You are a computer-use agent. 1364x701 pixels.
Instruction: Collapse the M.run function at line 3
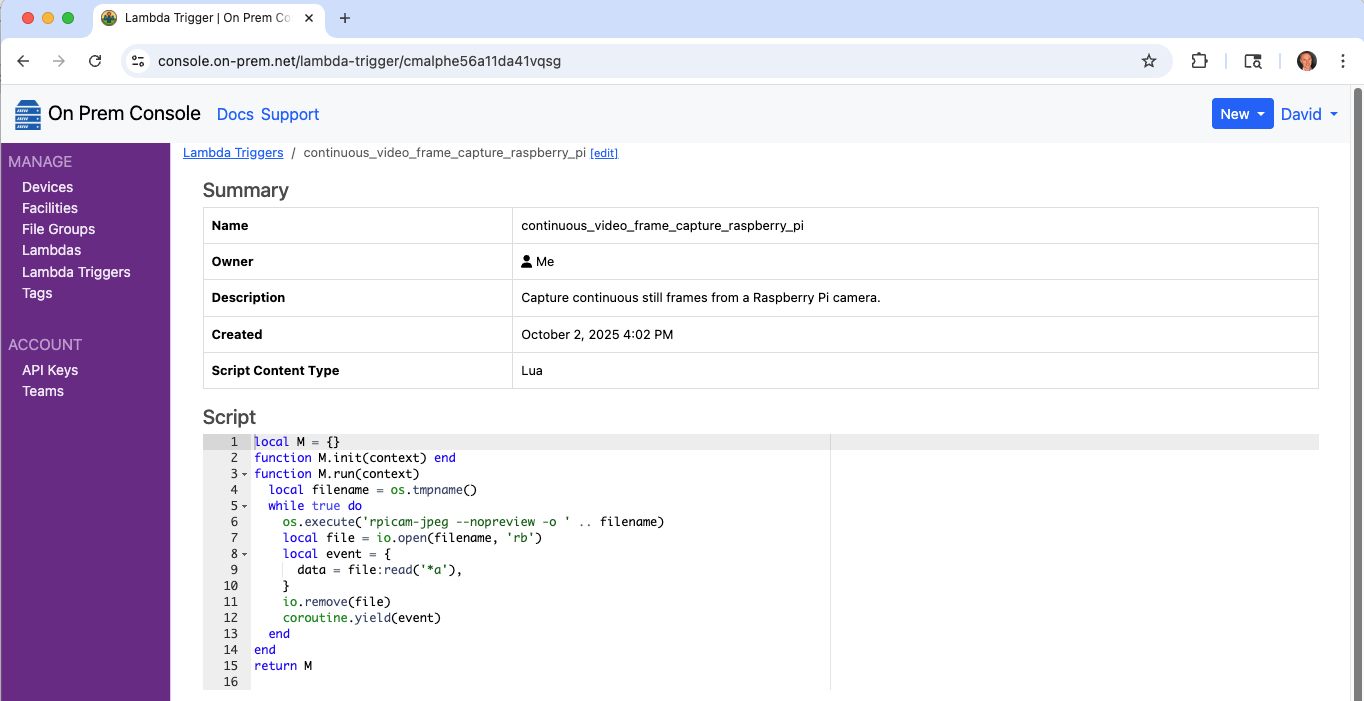point(245,473)
